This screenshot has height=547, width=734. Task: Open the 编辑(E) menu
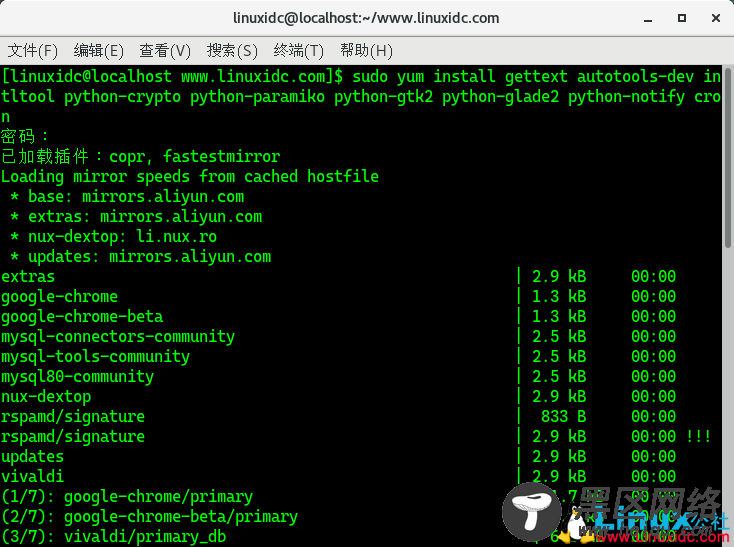point(98,51)
